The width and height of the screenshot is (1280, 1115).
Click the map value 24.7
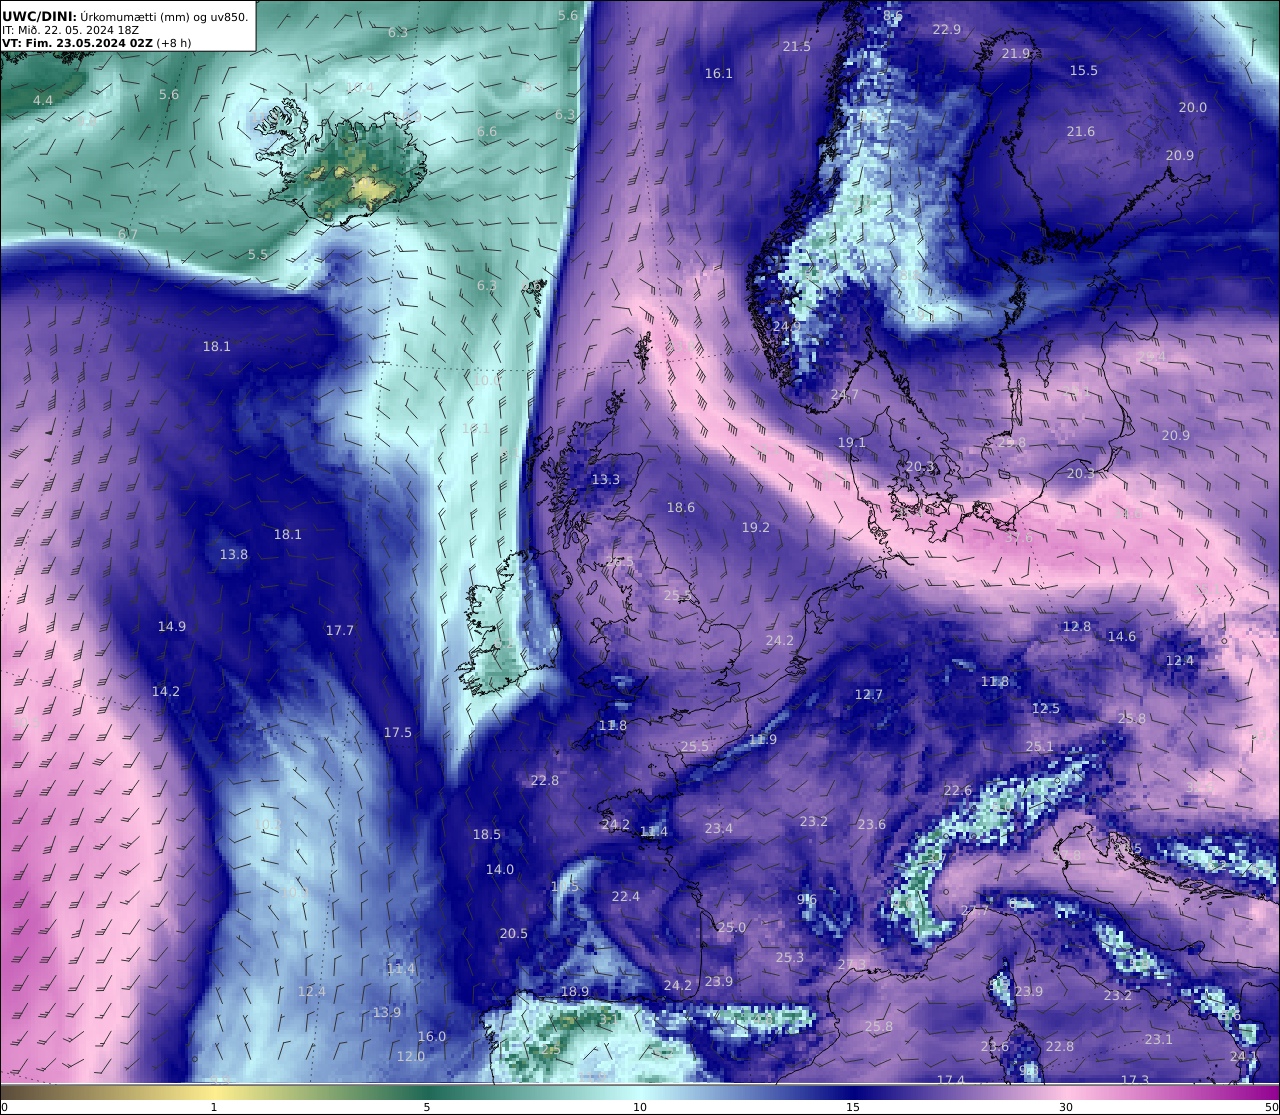845,396
